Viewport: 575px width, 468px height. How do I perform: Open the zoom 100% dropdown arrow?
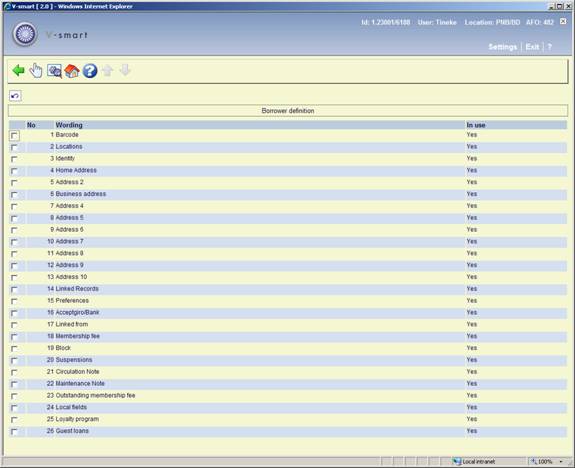[x=561, y=461]
